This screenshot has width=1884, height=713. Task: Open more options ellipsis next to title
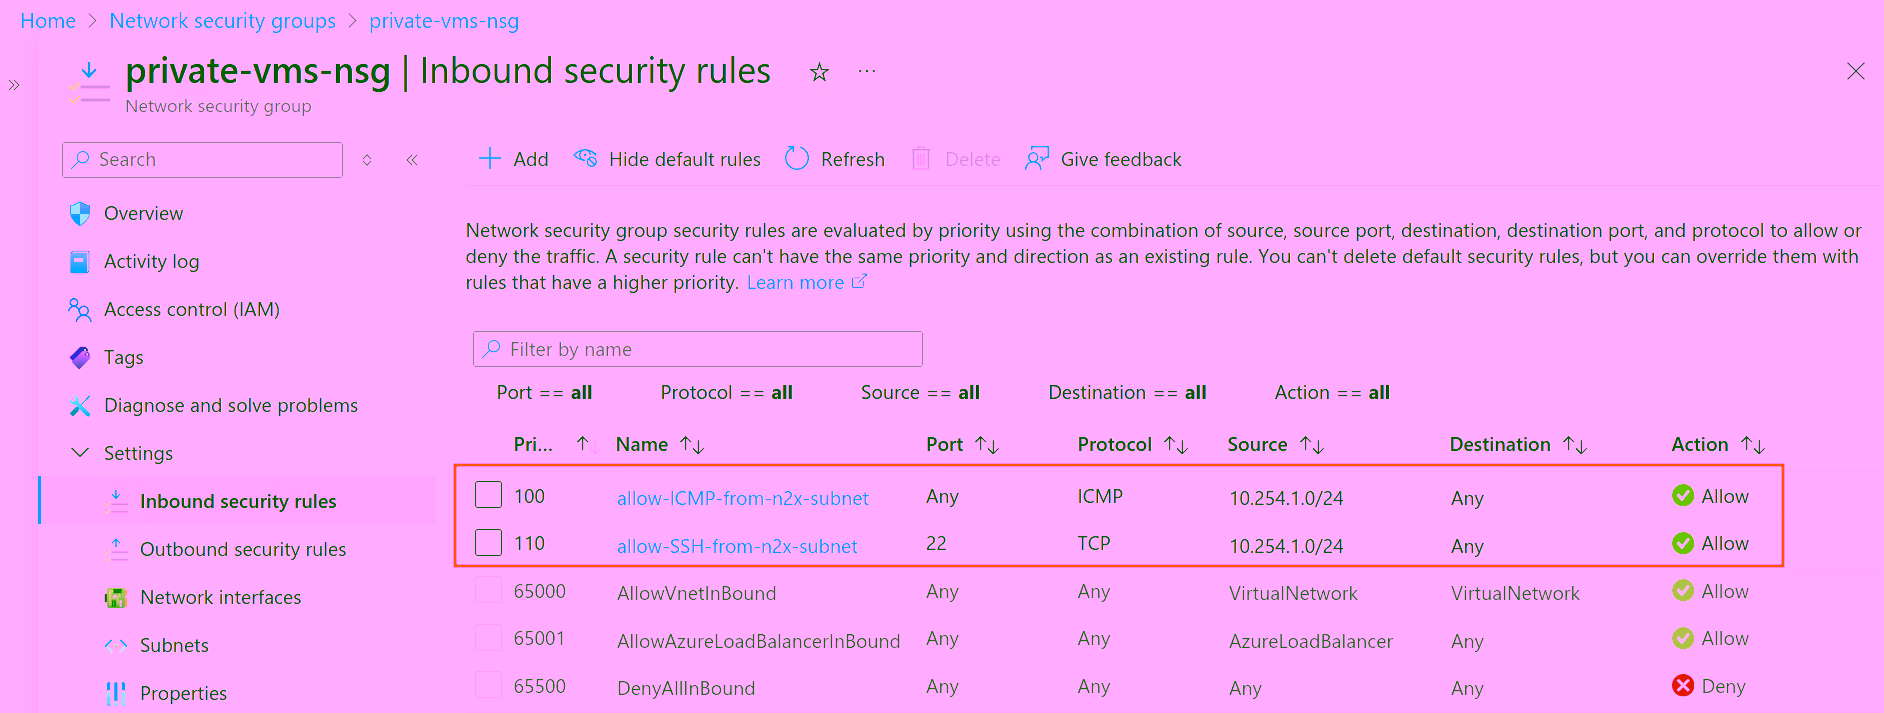(867, 72)
